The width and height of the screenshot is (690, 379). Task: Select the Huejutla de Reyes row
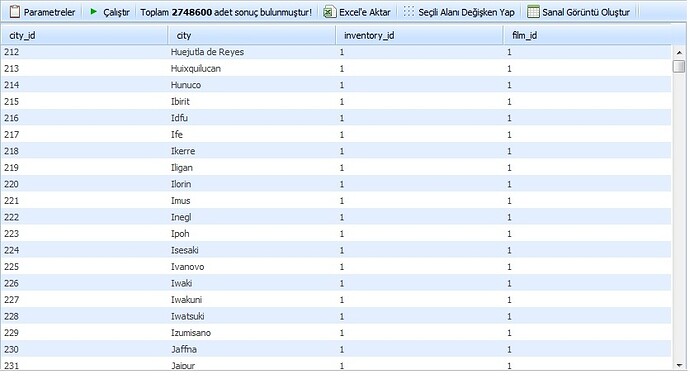pyautogui.click(x=336, y=52)
